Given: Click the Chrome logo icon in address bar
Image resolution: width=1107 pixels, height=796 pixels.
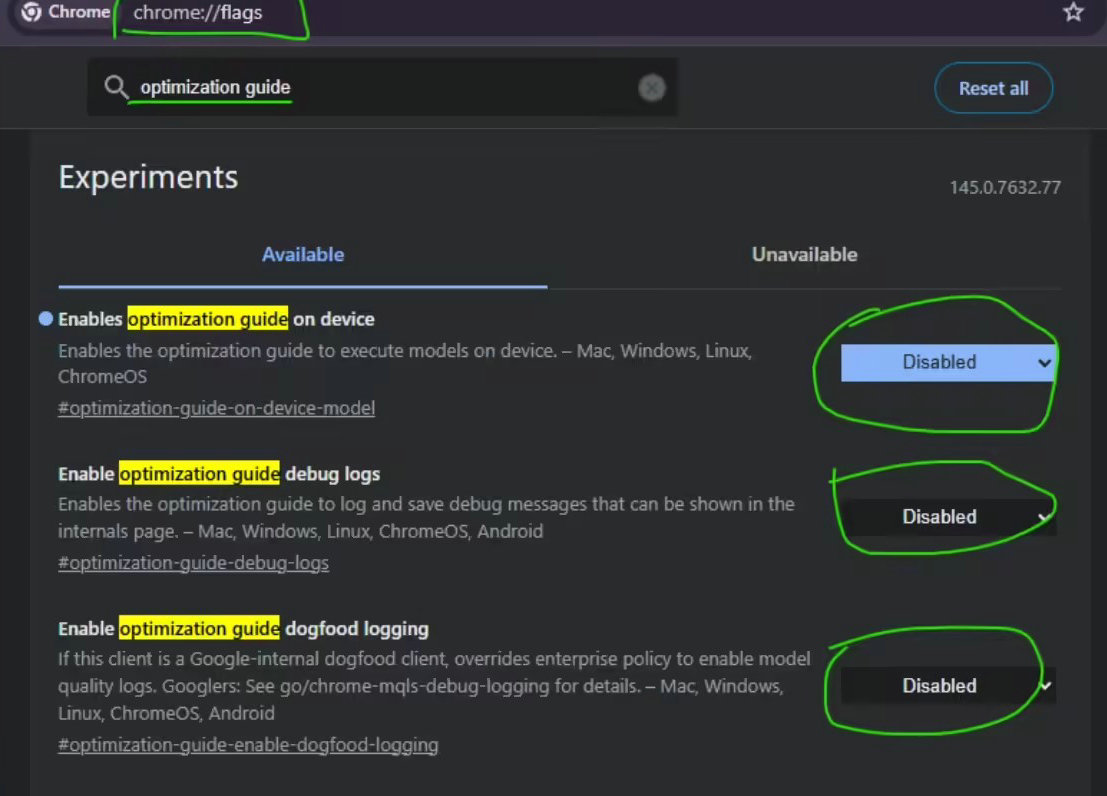Looking at the screenshot, I should 30,12.
